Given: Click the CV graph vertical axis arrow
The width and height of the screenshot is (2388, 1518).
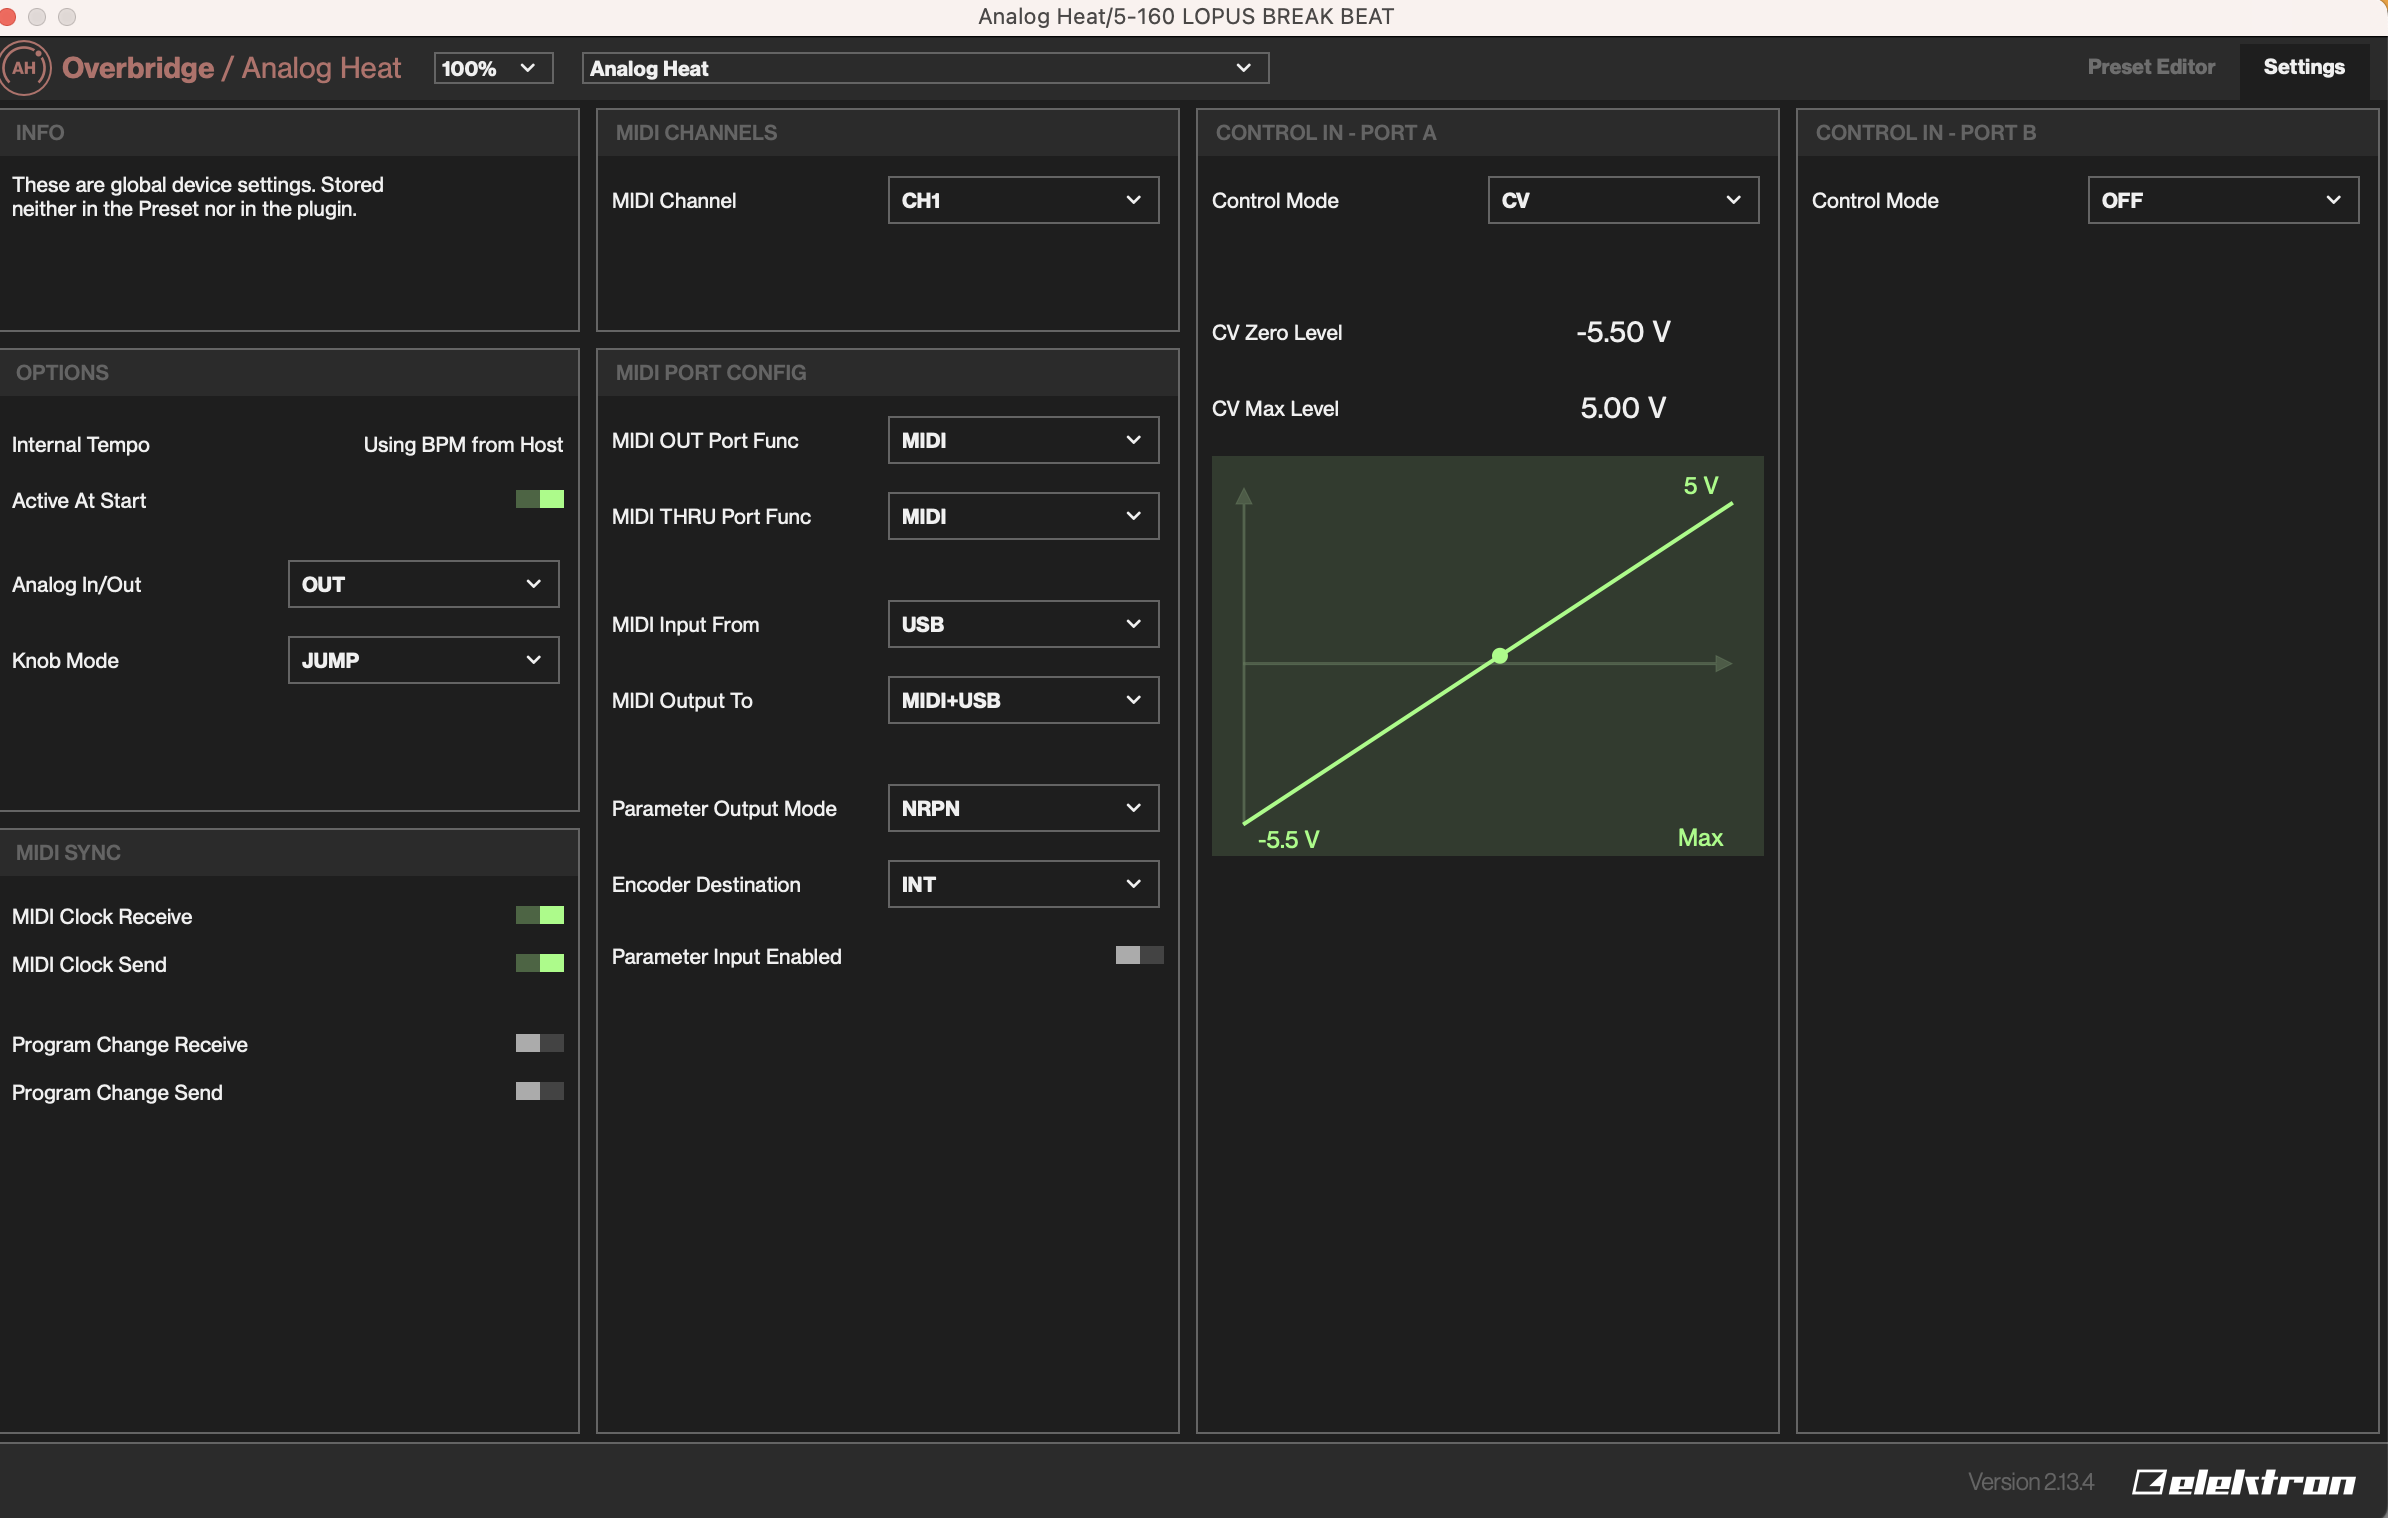Looking at the screenshot, I should [x=1243, y=496].
